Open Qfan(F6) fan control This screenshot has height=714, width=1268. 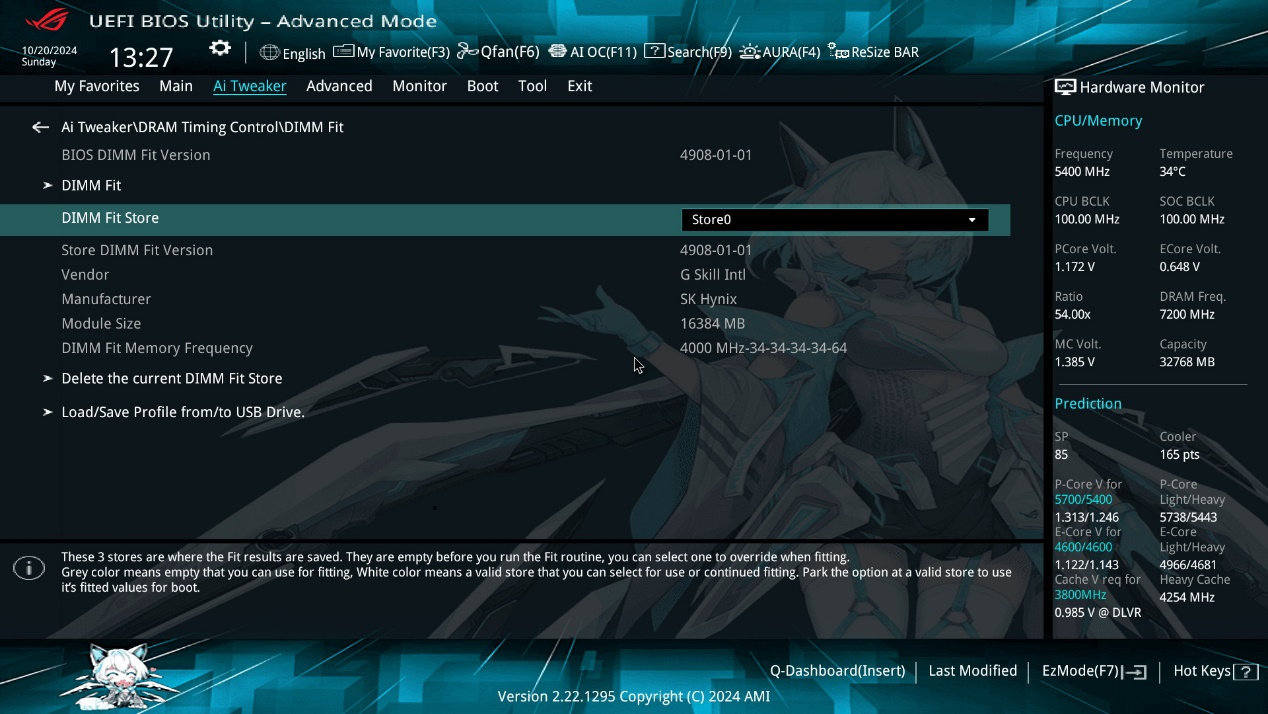coord(498,52)
